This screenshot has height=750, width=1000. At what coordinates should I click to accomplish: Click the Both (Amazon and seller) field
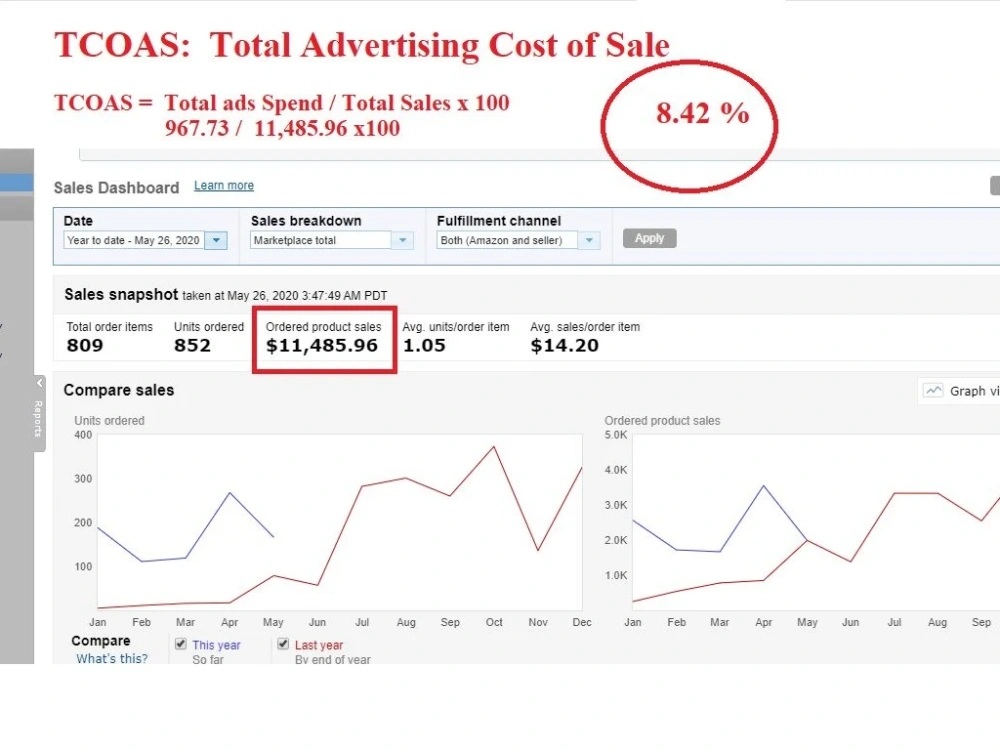[508, 240]
